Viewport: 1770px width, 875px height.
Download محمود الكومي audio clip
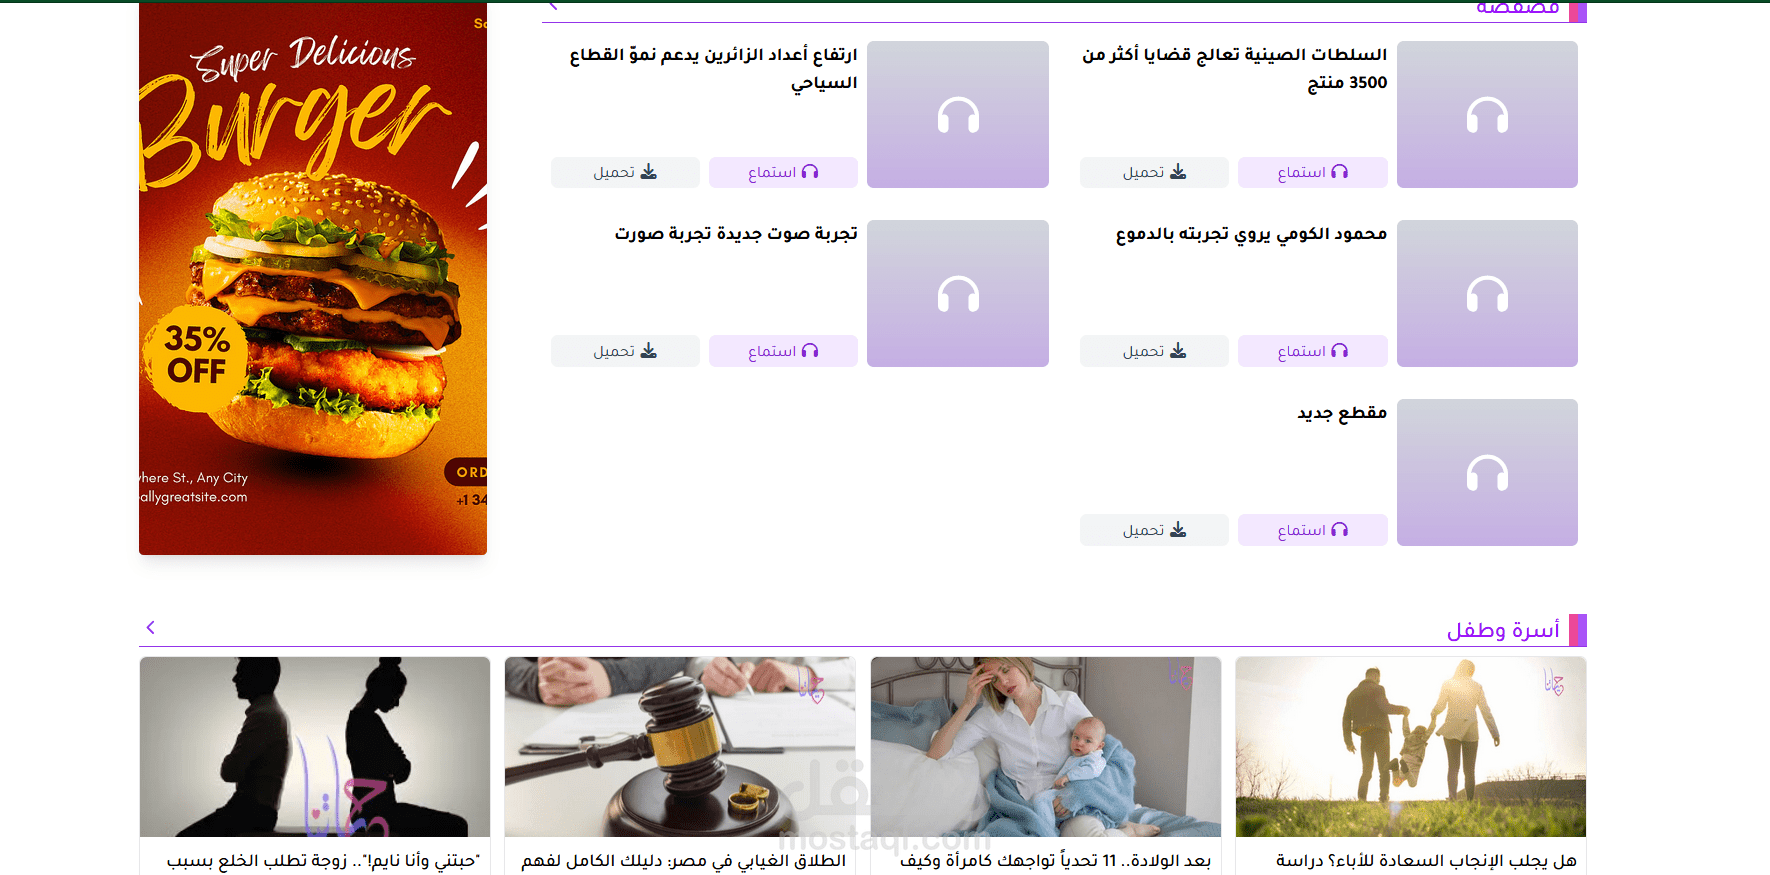click(x=1154, y=351)
